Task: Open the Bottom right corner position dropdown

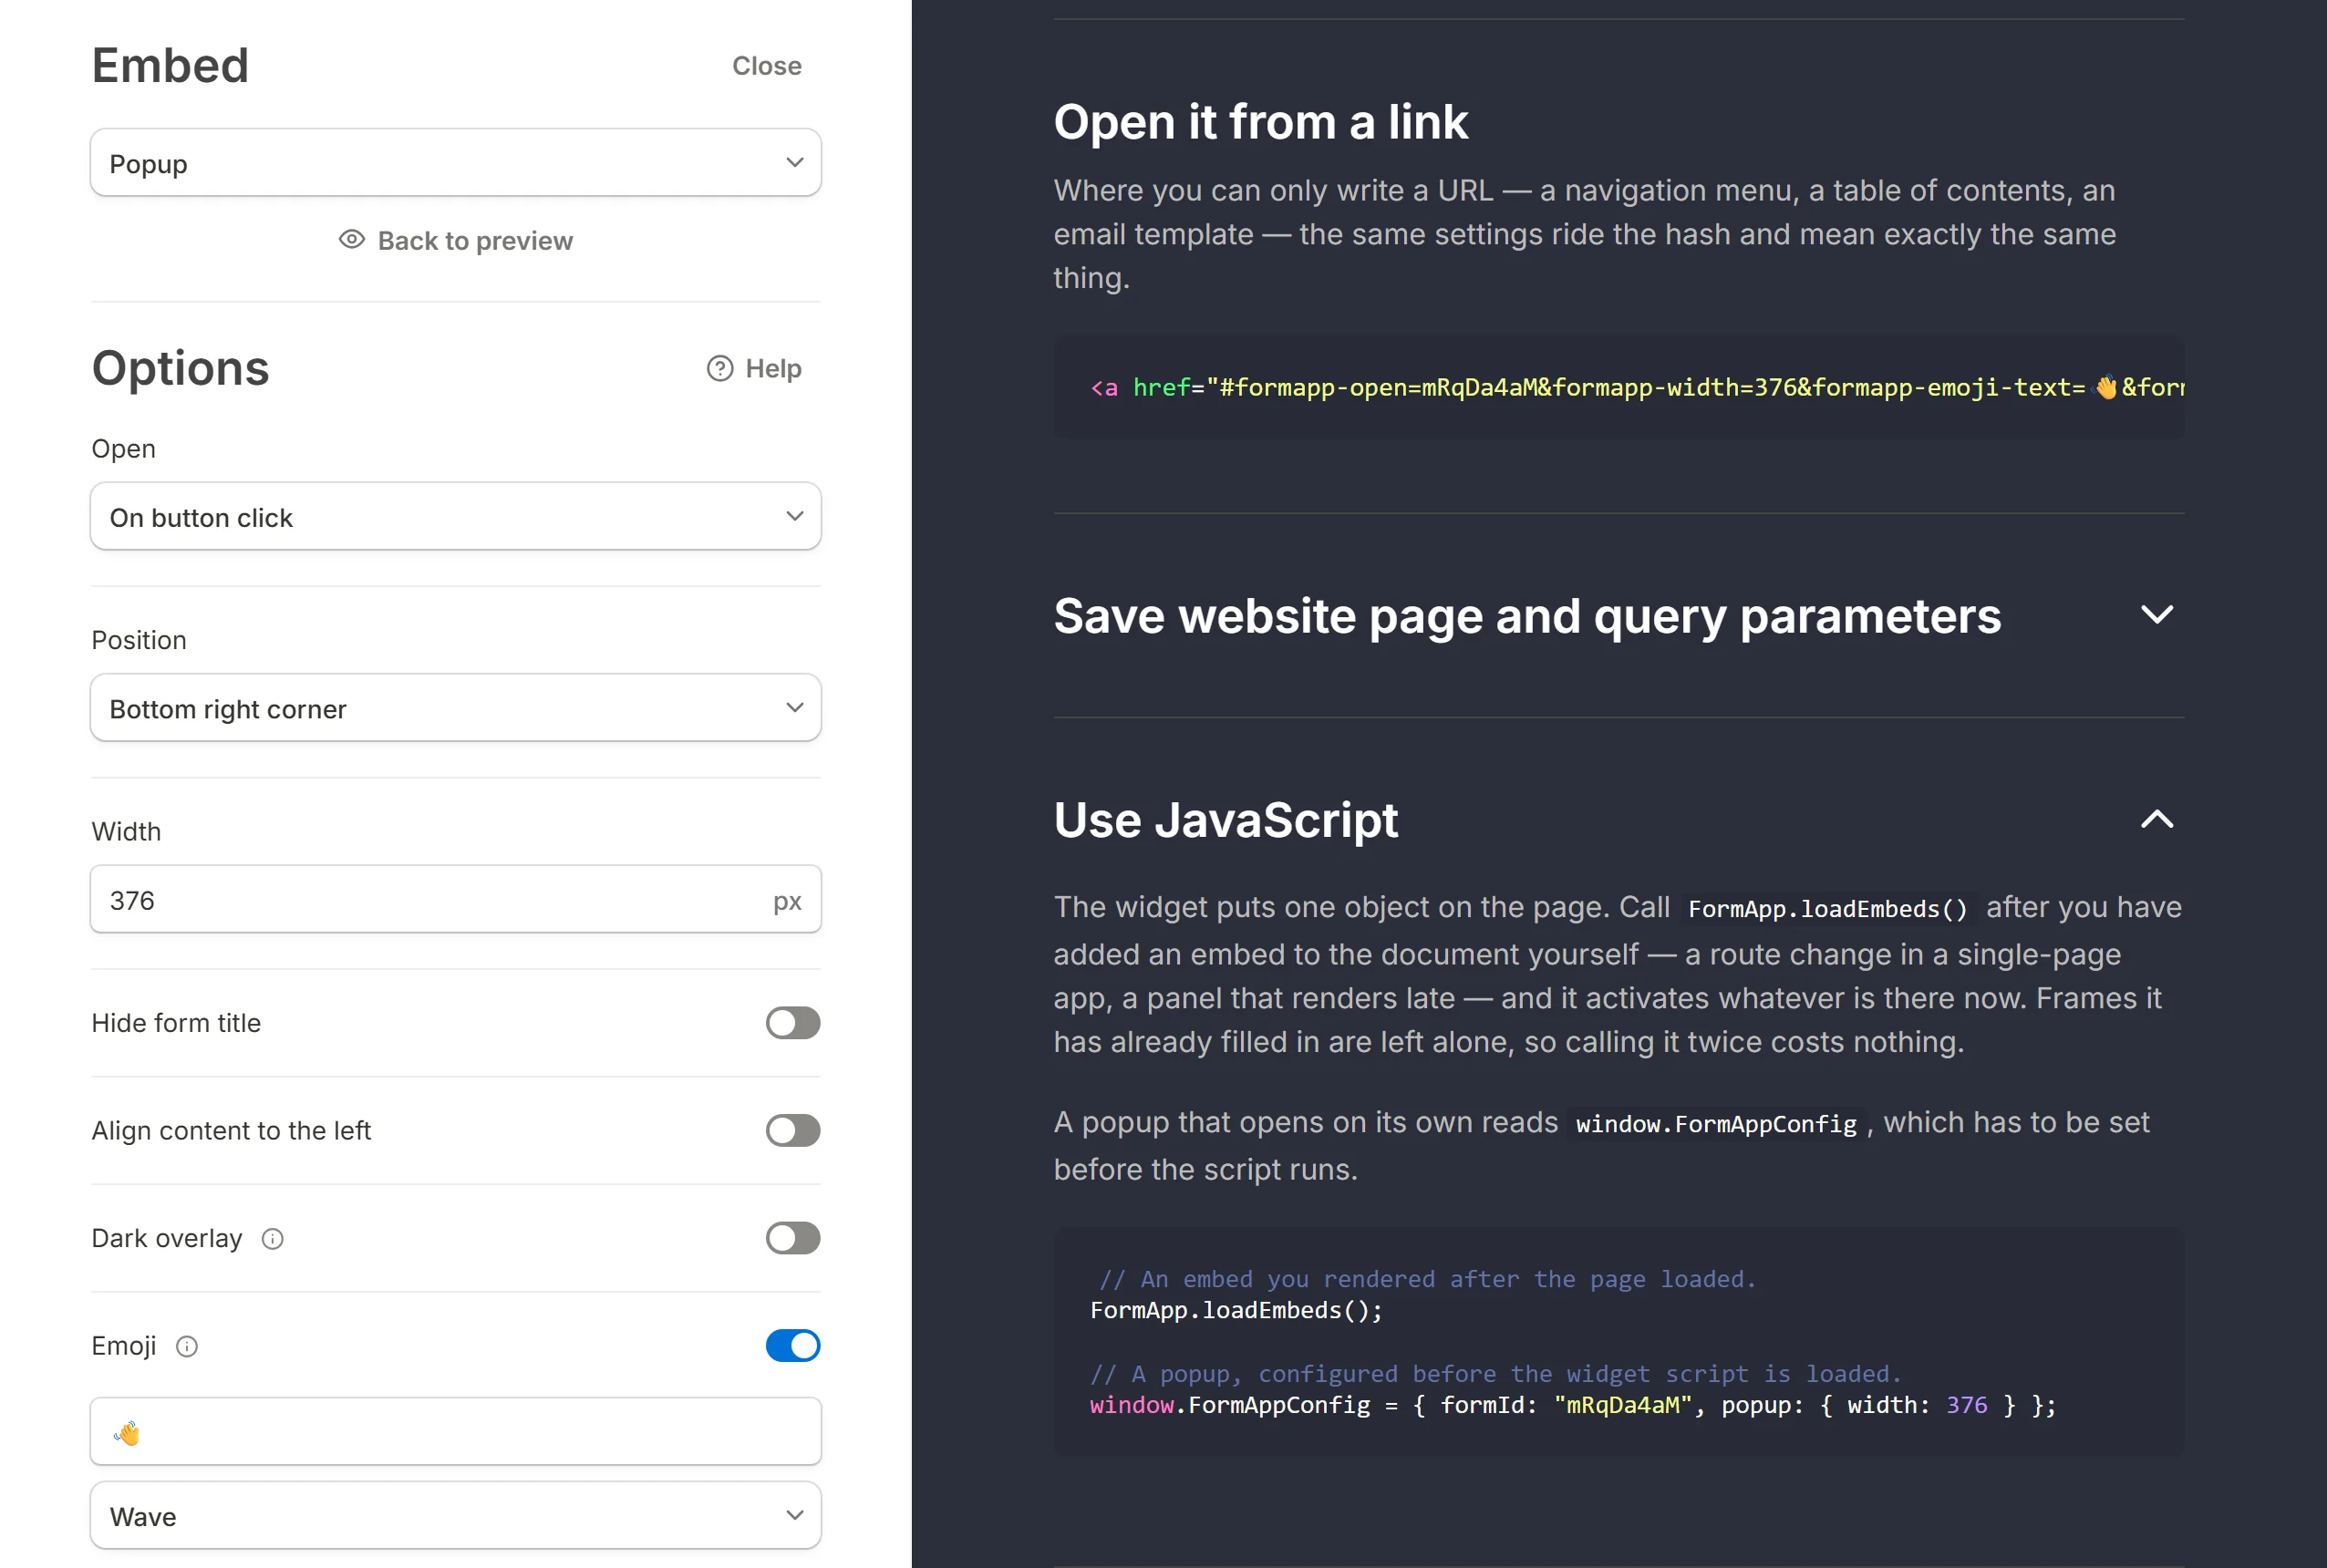Action: (456, 708)
